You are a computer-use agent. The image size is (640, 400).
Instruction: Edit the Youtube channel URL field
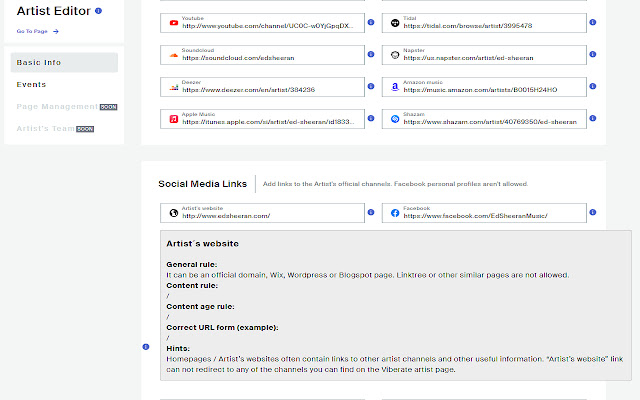pyautogui.click(x=262, y=23)
